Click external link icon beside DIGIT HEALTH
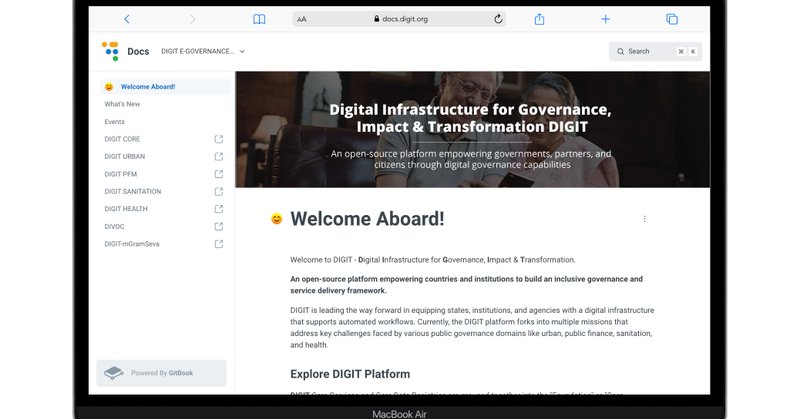Image resolution: width=800 pixels, height=419 pixels. [219, 209]
